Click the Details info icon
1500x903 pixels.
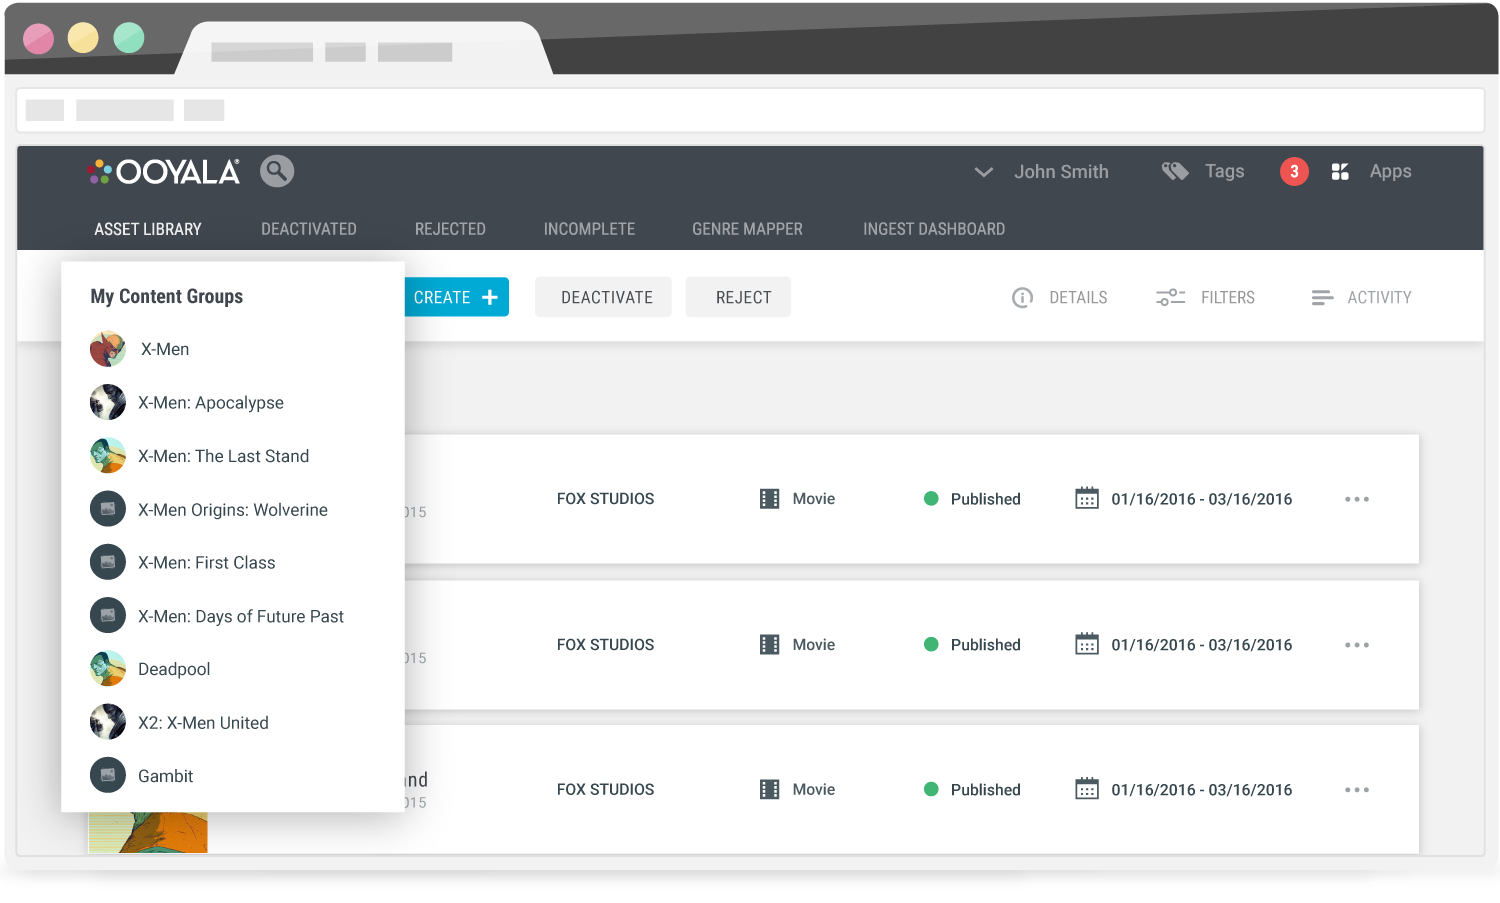[x=1022, y=298]
